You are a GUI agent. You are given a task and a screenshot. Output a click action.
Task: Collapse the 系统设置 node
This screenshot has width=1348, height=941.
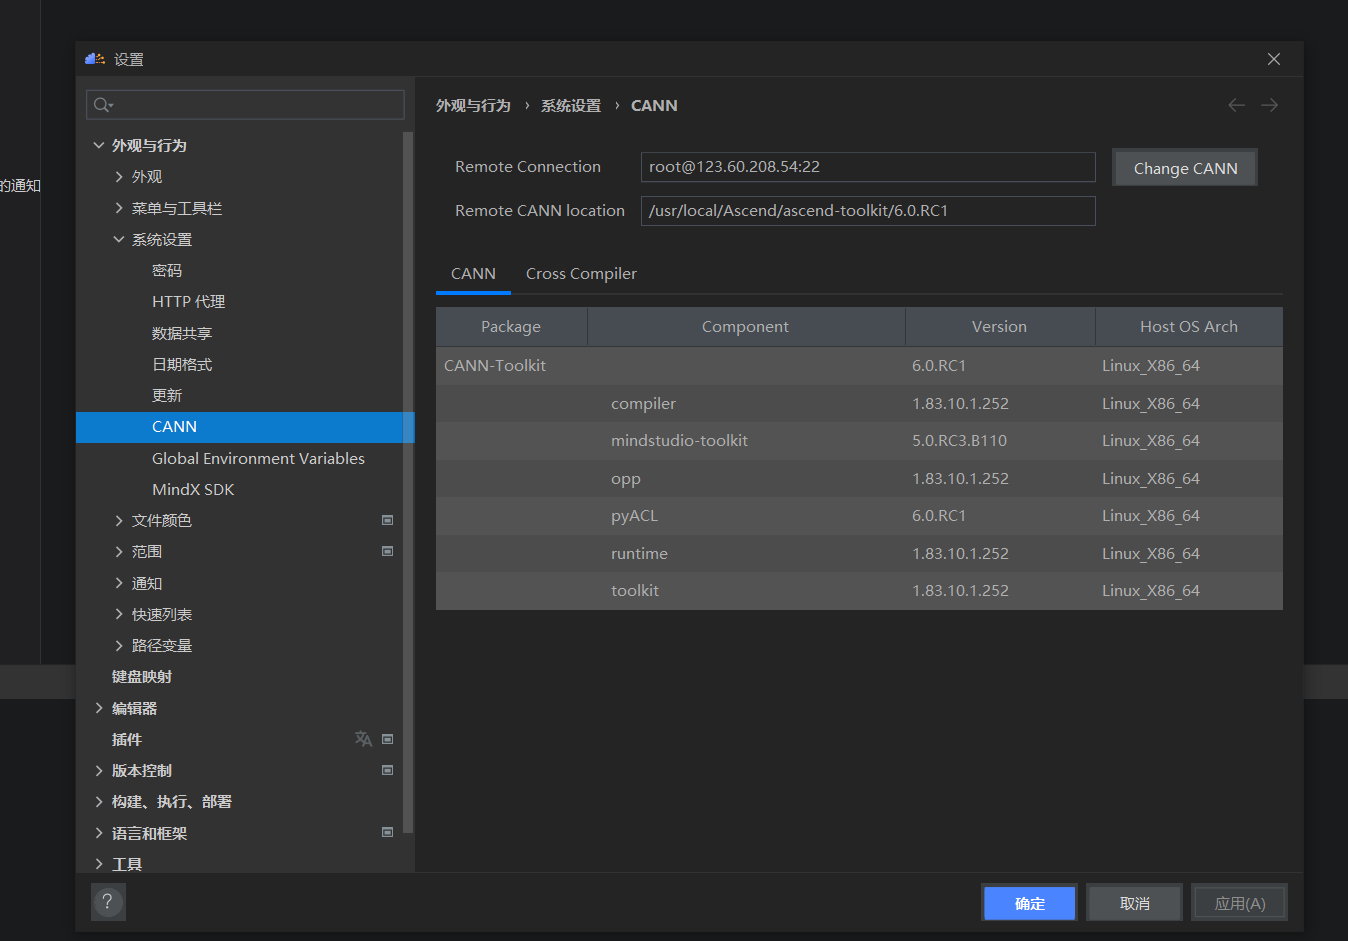119,239
